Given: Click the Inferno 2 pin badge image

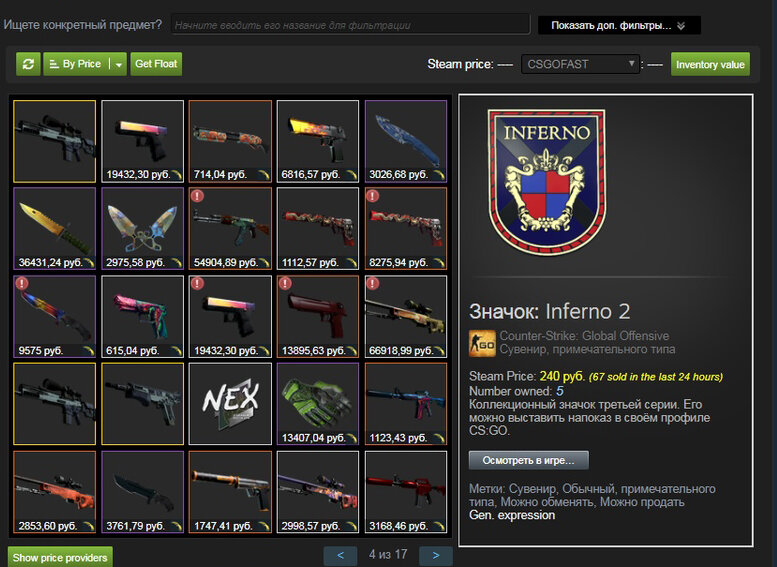Looking at the screenshot, I should (547, 182).
